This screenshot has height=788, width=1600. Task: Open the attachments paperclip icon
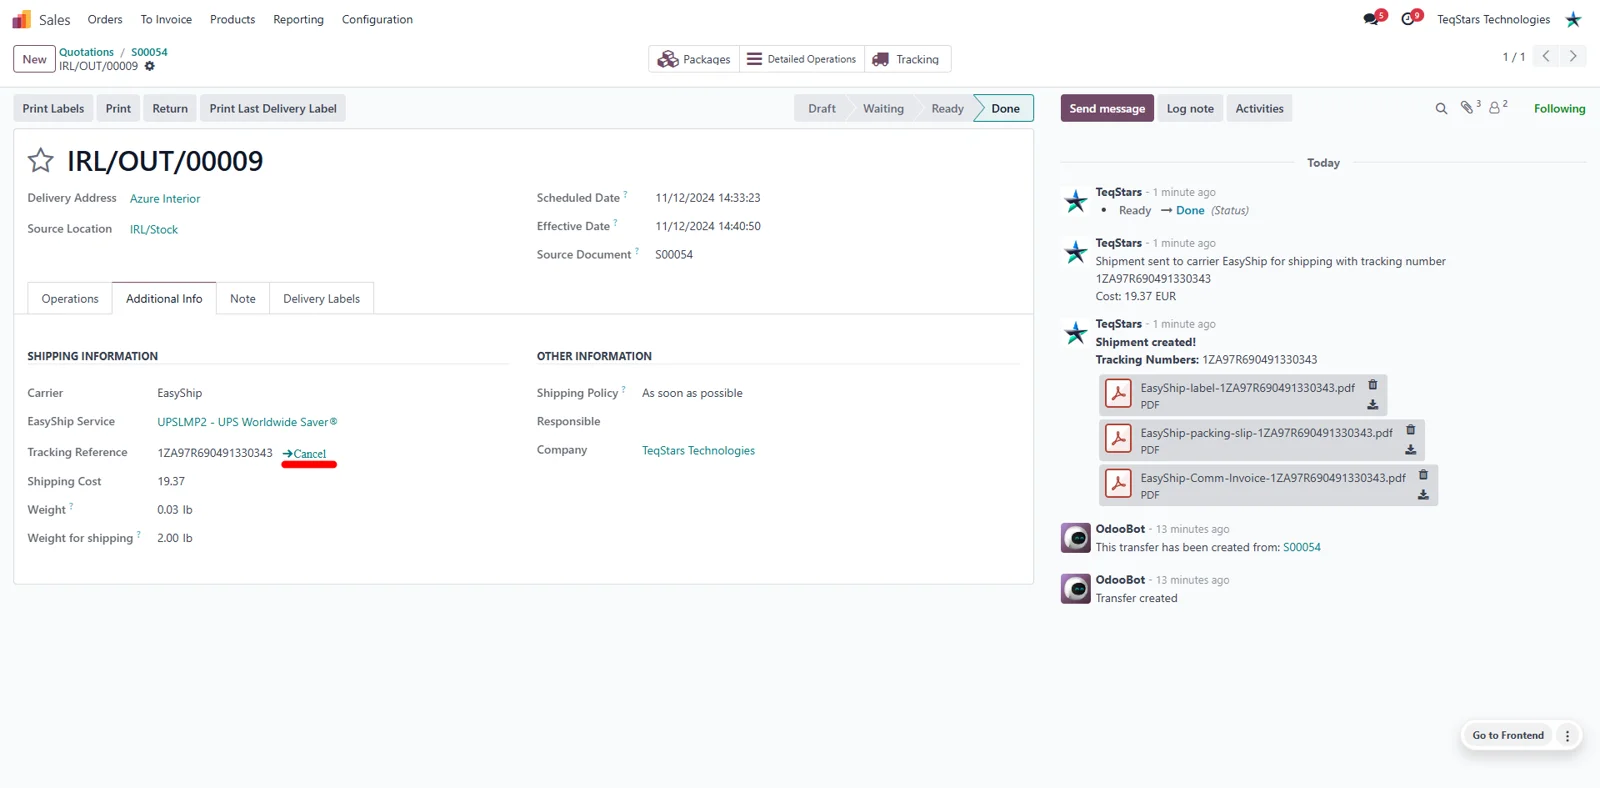tap(1467, 108)
